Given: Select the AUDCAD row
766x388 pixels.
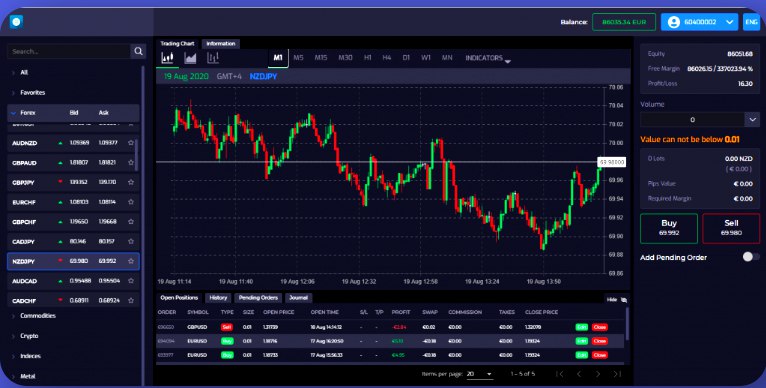Looking at the screenshot, I should point(73,280).
